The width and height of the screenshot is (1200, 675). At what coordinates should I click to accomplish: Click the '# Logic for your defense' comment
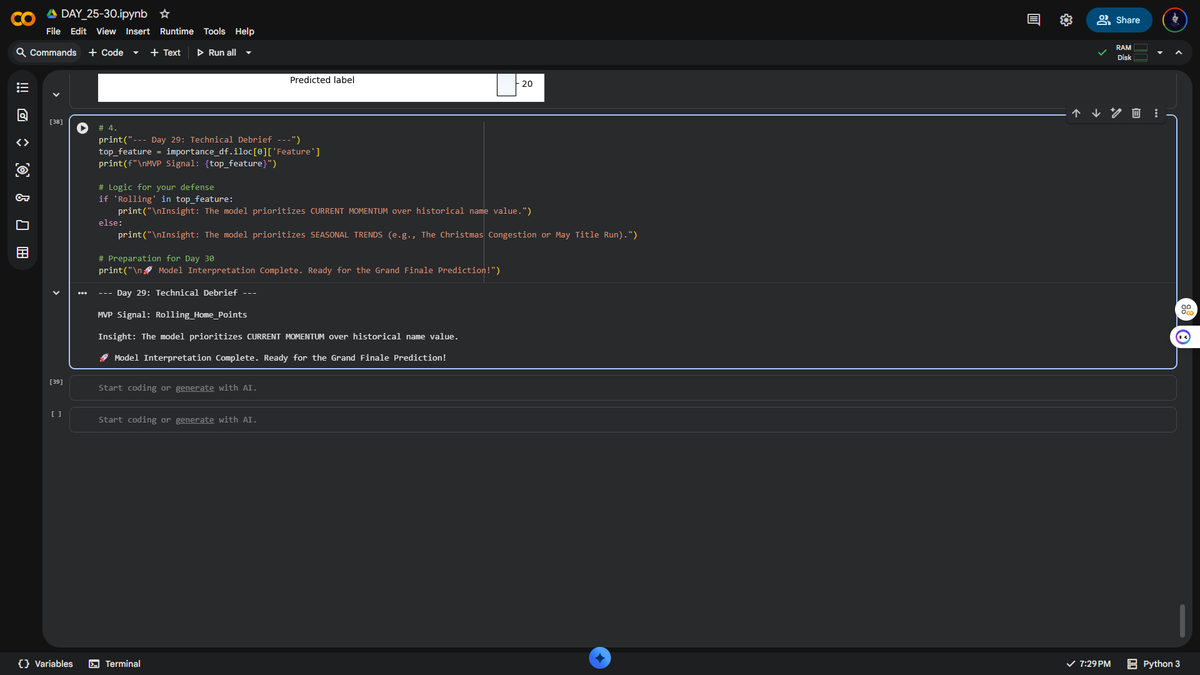(156, 187)
